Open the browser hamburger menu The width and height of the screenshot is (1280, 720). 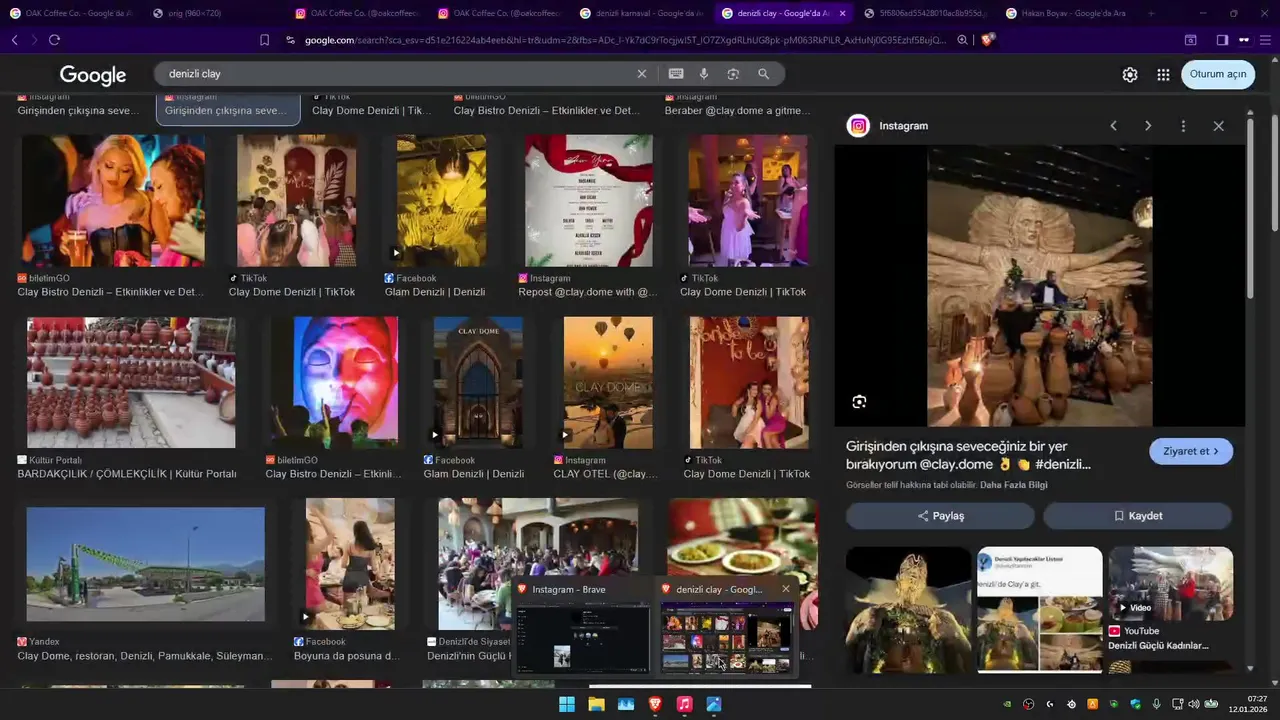(1267, 40)
